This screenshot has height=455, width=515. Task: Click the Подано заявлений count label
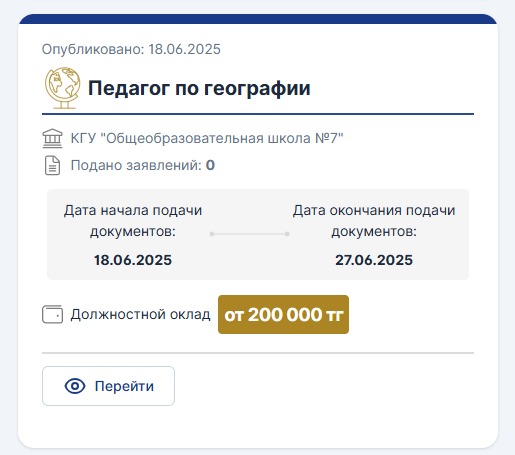[143, 165]
